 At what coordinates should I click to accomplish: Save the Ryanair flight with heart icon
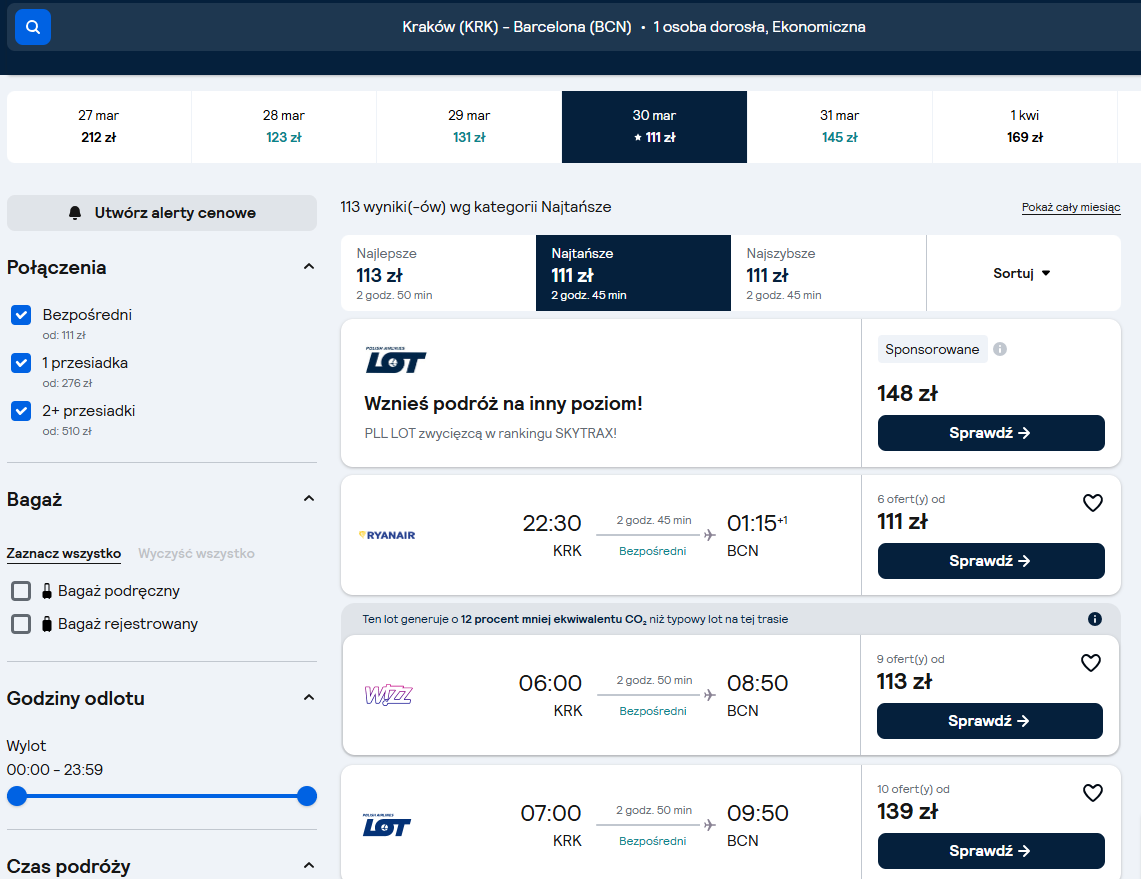pyautogui.click(x=1092, y=503)
